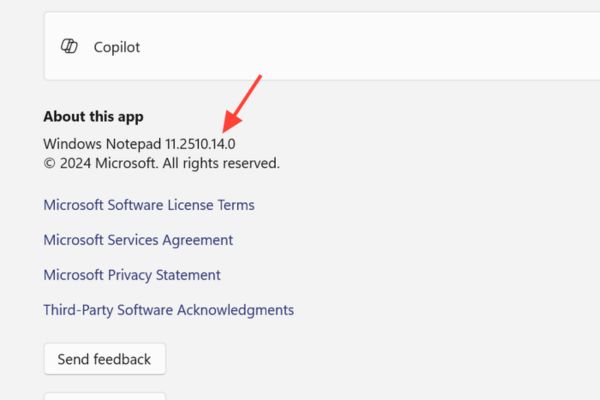Open Microsoft Software License Terms link

(149, 205)
